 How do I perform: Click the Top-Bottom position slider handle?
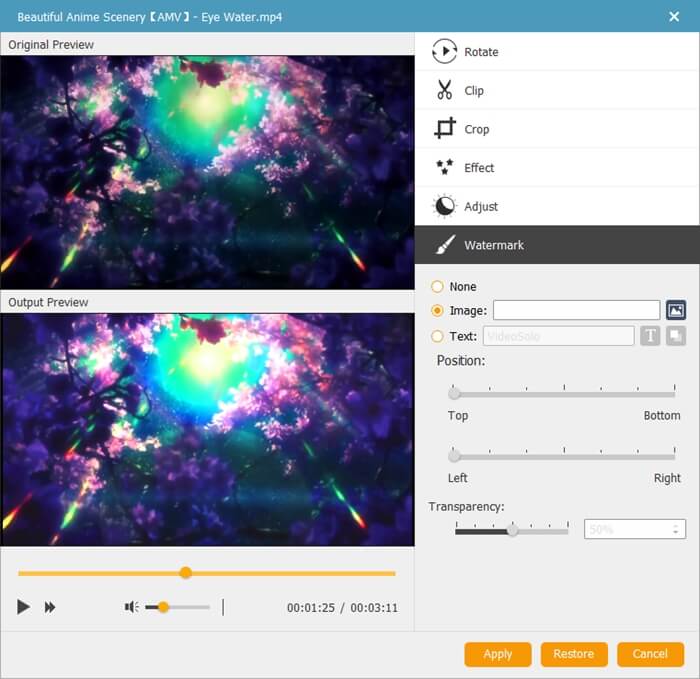454,394
